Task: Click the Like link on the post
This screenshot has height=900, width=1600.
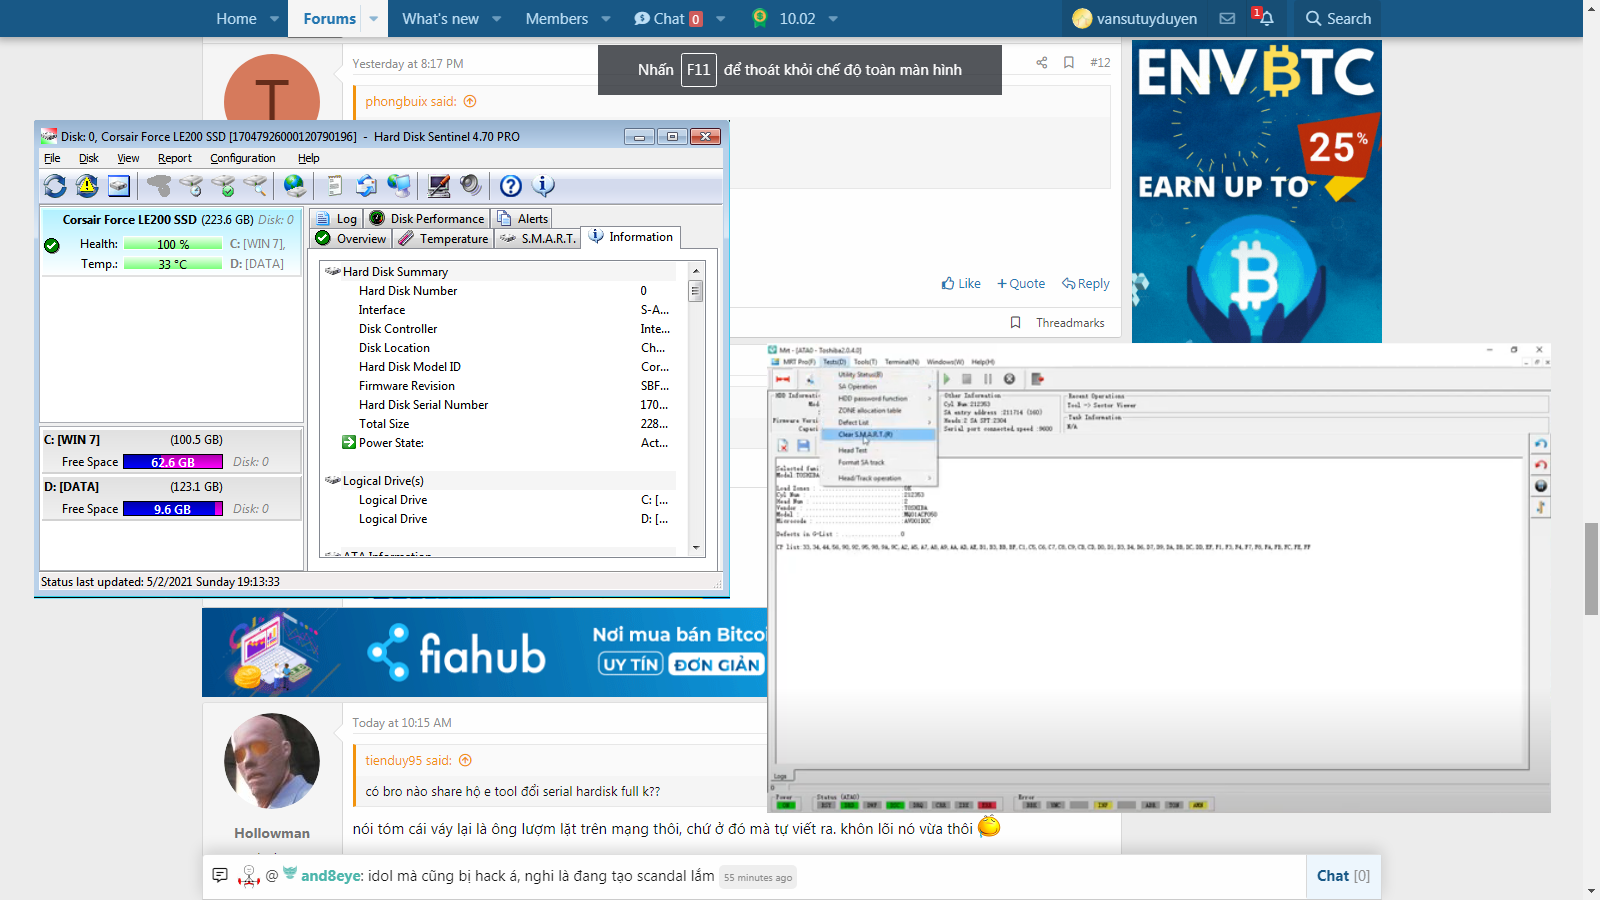Action: pyautogui.click(x=961, y=284)
